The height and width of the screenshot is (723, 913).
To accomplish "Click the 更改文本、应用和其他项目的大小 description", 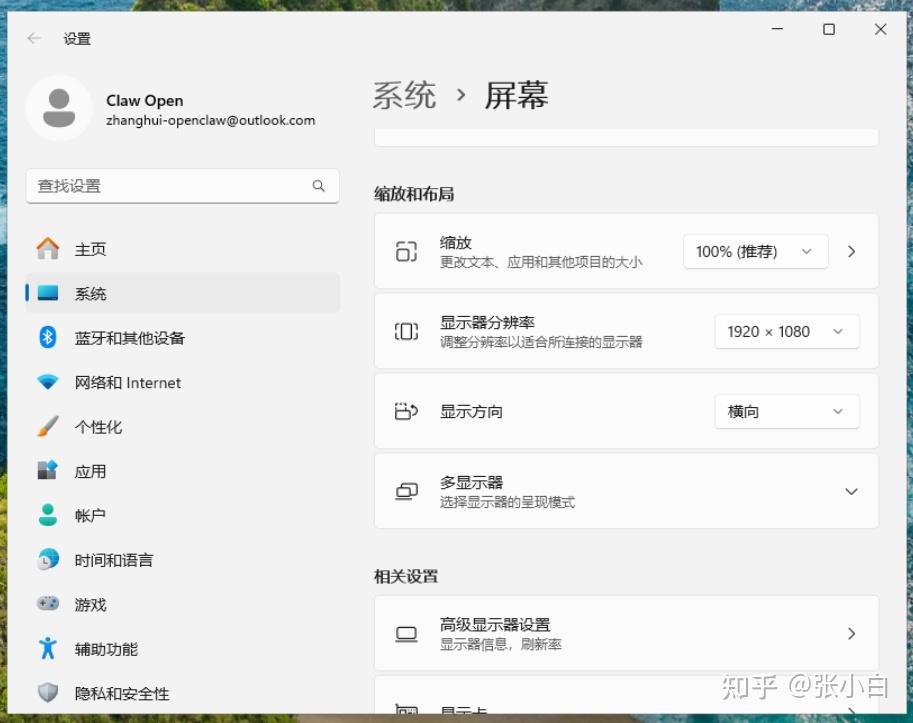I will [541, 262].
